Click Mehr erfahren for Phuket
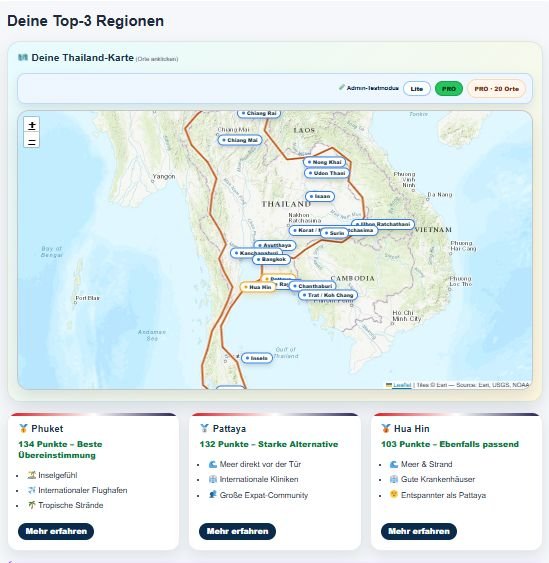 (56, 531)
